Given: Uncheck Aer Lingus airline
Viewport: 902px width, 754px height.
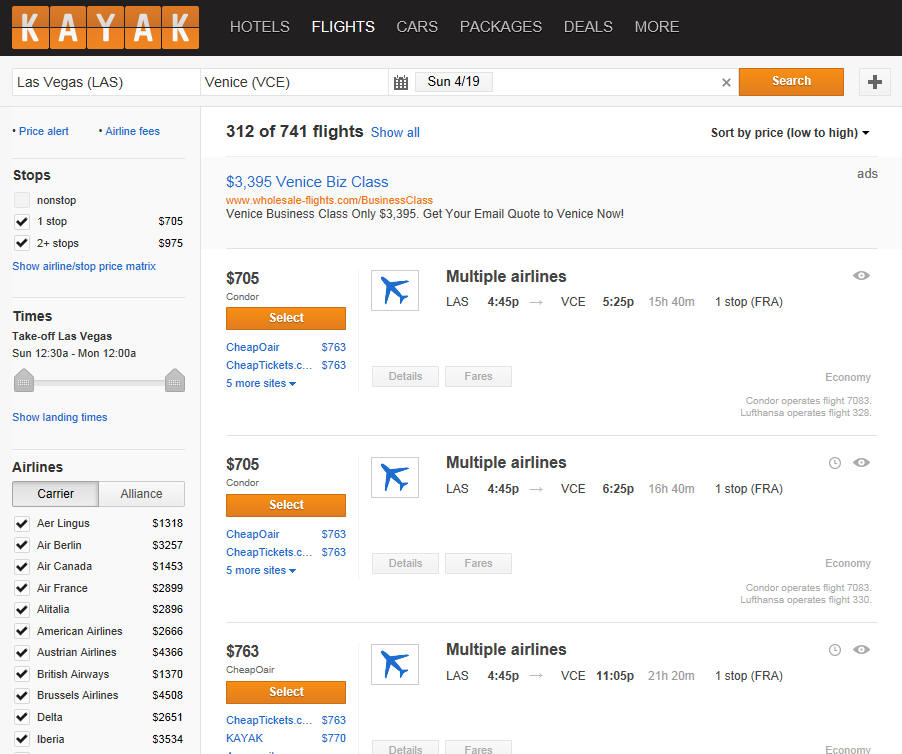Looking at the screenshot, I should click(22, 523).
